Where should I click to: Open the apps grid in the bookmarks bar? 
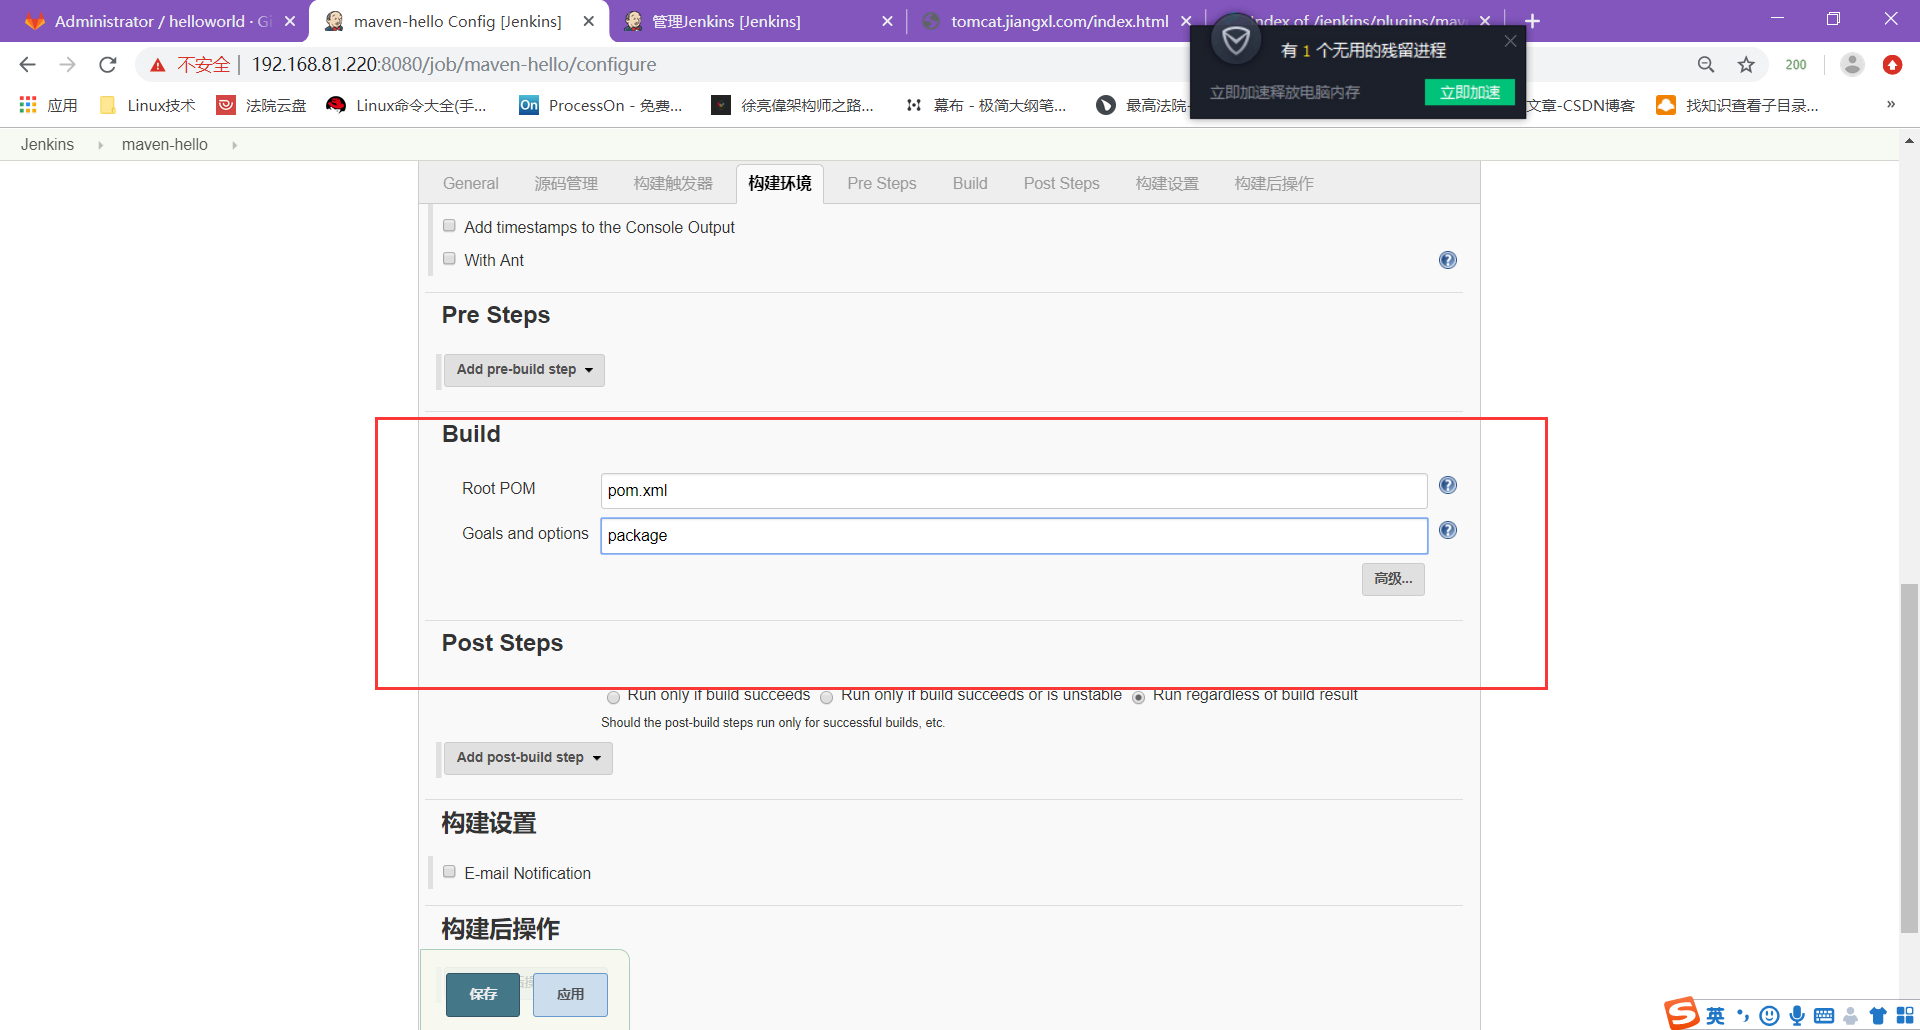click(28, 105)
